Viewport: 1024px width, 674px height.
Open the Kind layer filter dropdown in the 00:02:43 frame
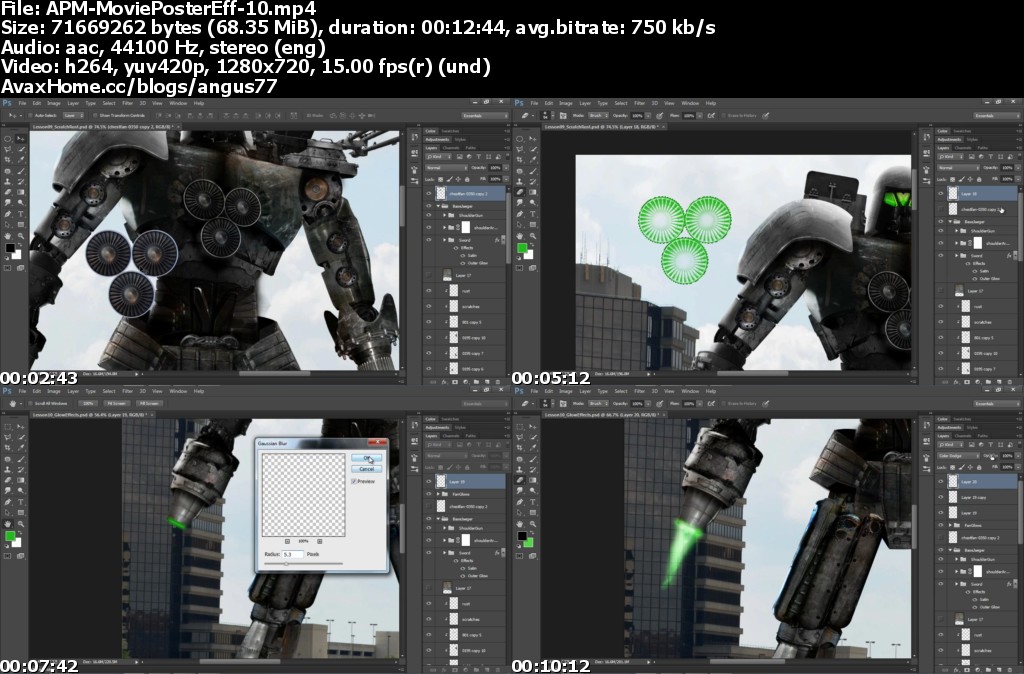(x=439, y=157)
